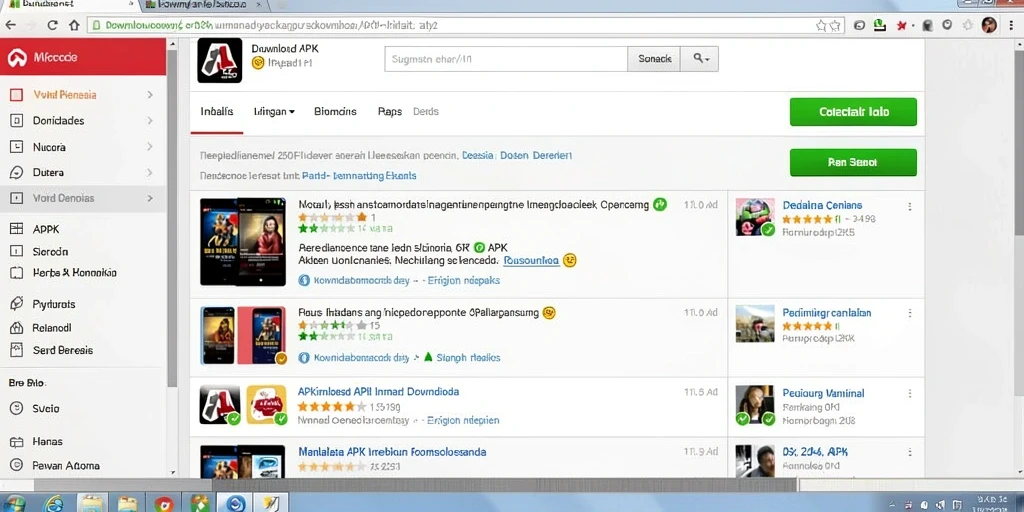Bookmark page with the star icon

coord(822,25)
